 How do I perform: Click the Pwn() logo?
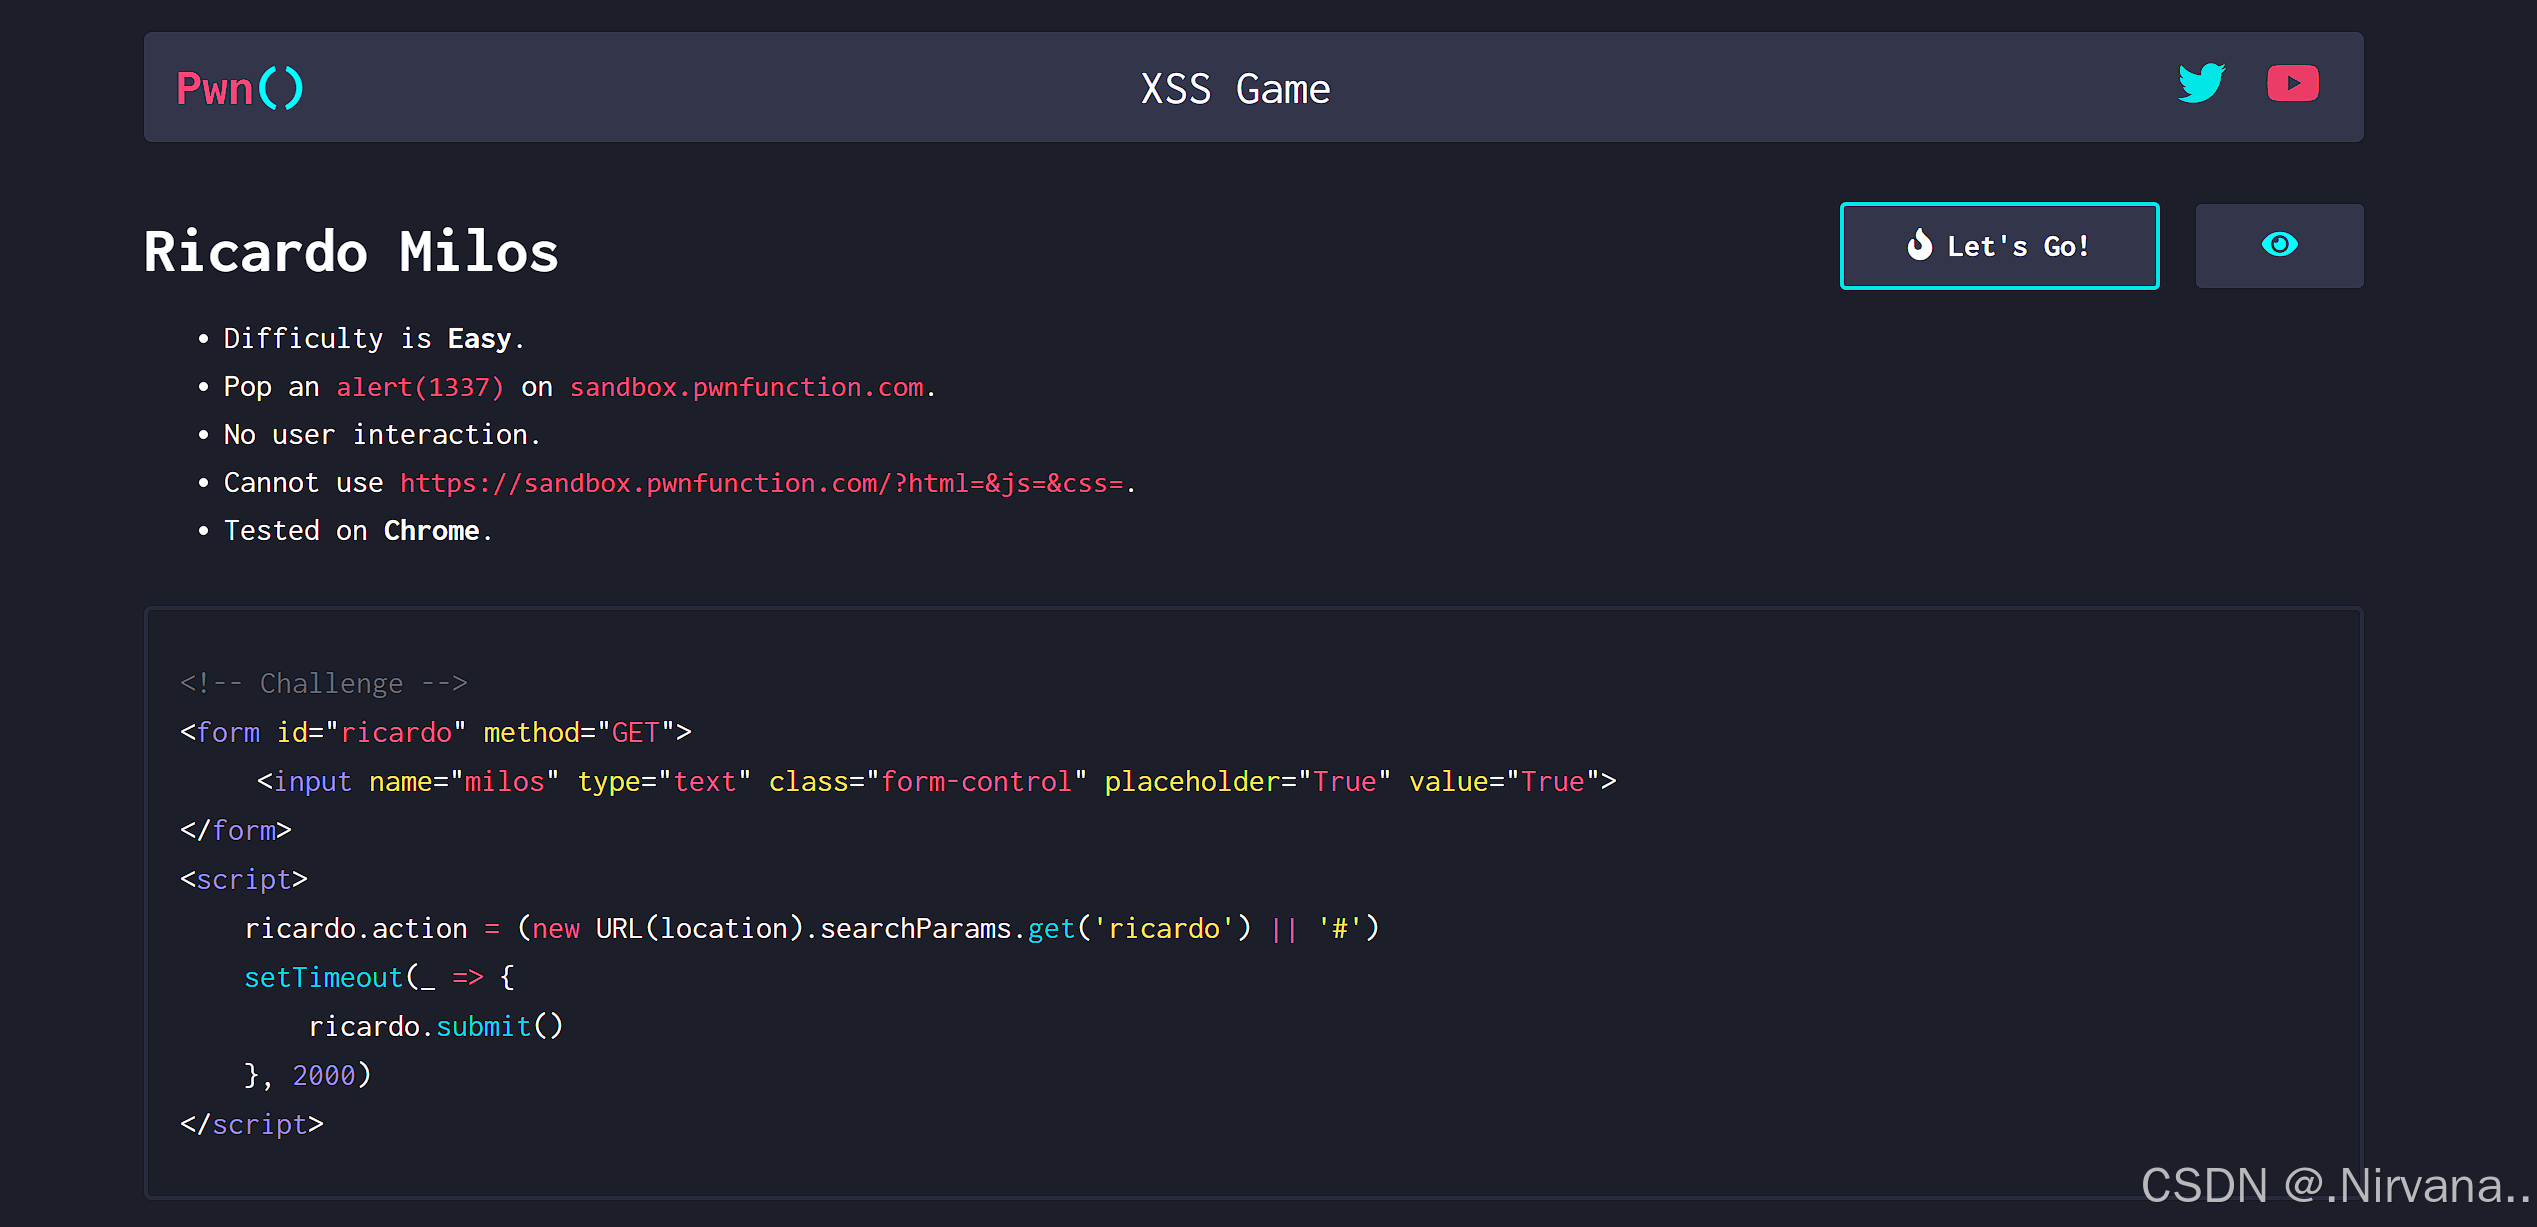coord(240,88)
